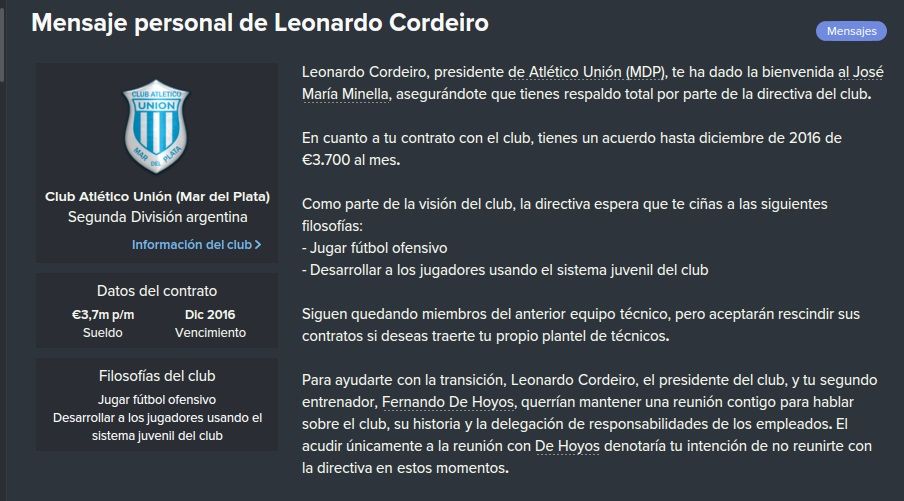Open the José María Minella stadium link

click(x=593, y=83)
